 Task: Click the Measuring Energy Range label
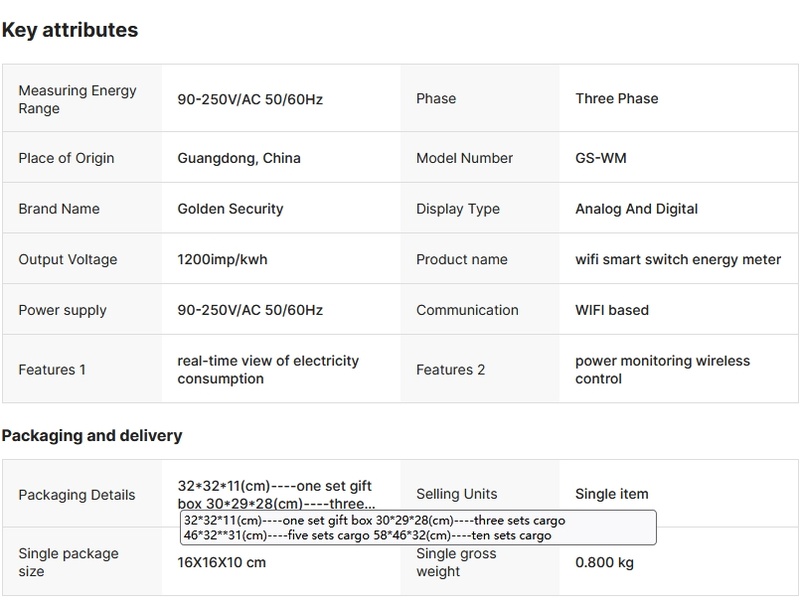(x=77, y=99)
